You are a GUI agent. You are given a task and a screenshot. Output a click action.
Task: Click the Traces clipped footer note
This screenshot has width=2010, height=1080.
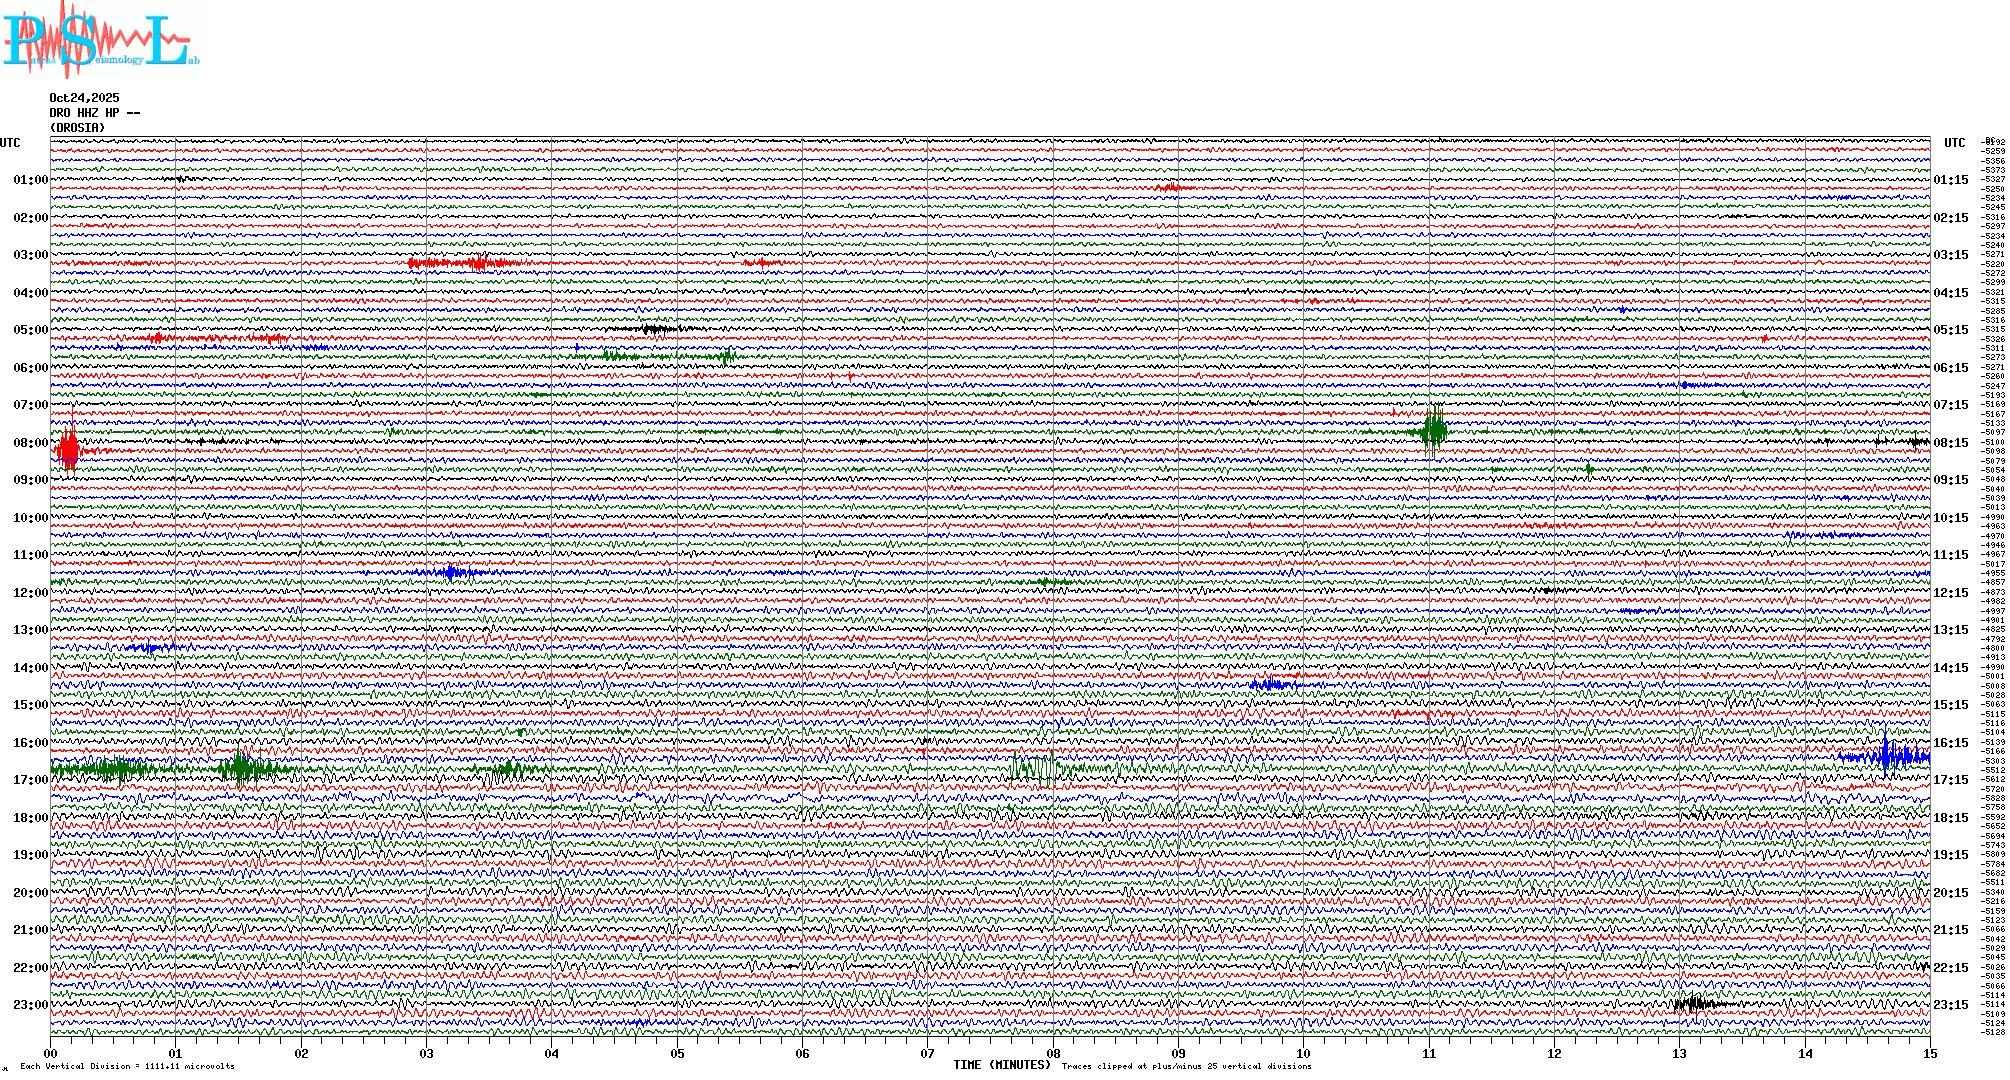click(x=1186, y=1067)
